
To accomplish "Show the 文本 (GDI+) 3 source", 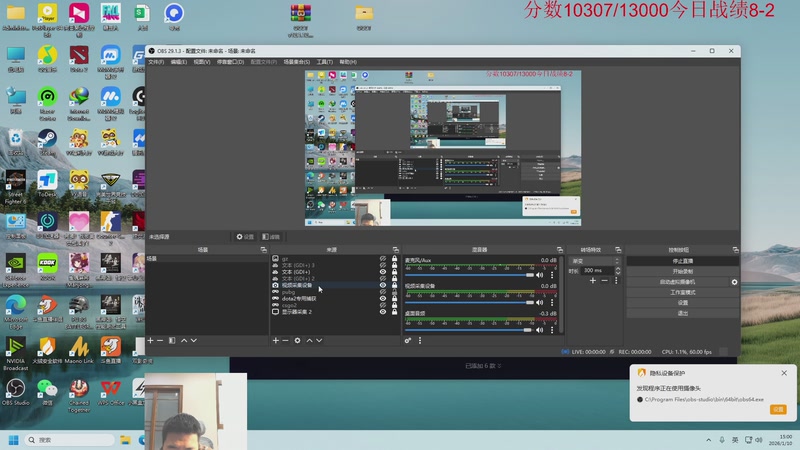I will [x=383, y=265].
